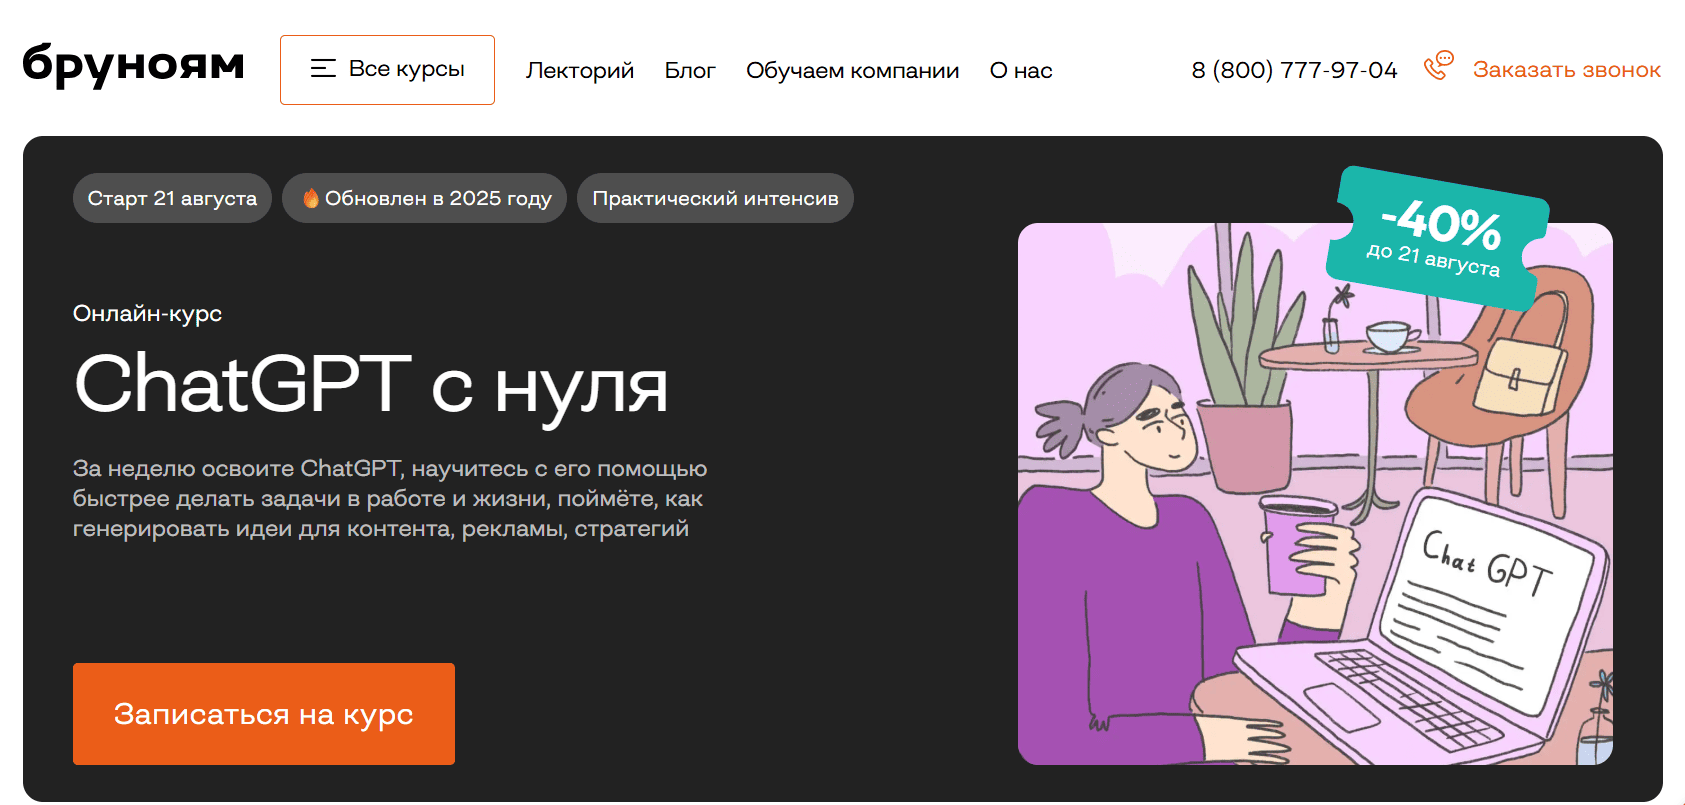
Task: Click the phone callback icon
Action: (x=1438, y=66)
